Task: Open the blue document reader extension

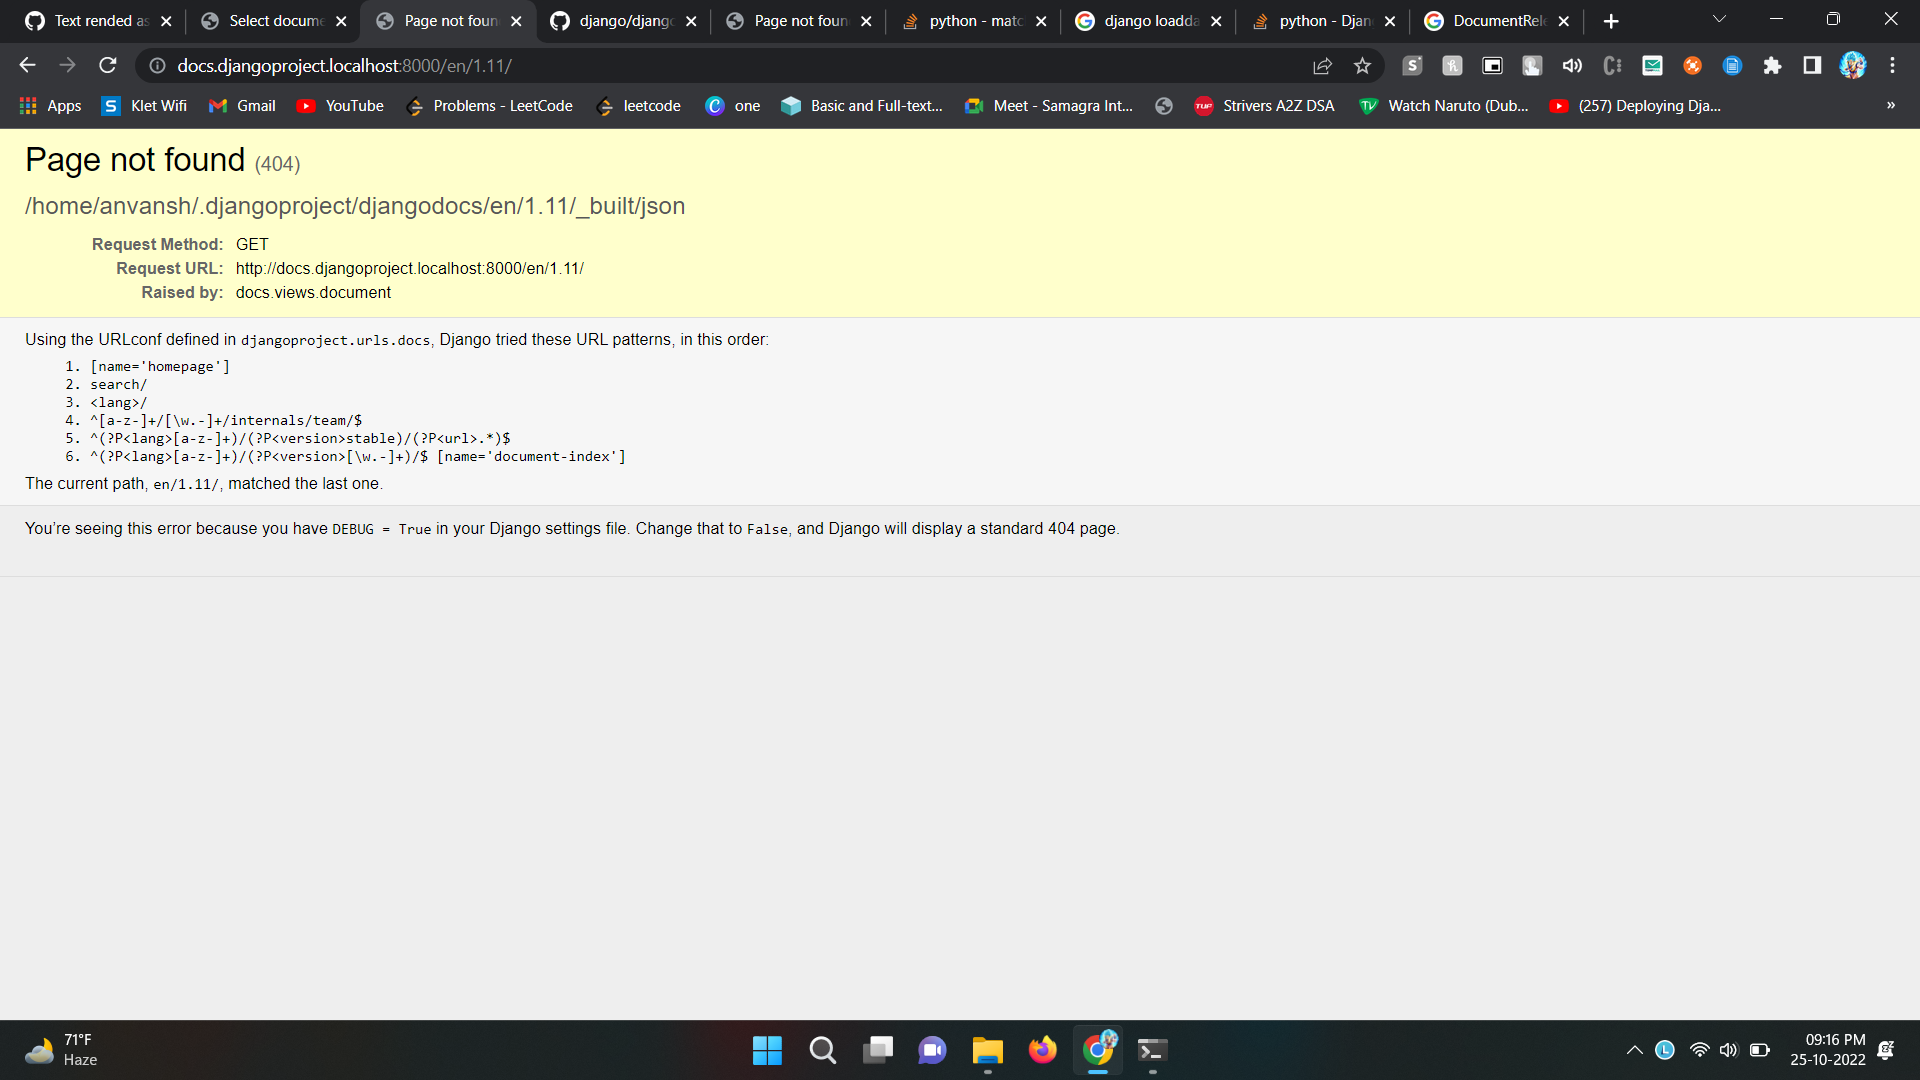Action: pyautogui.click(x=1732, y=66)
